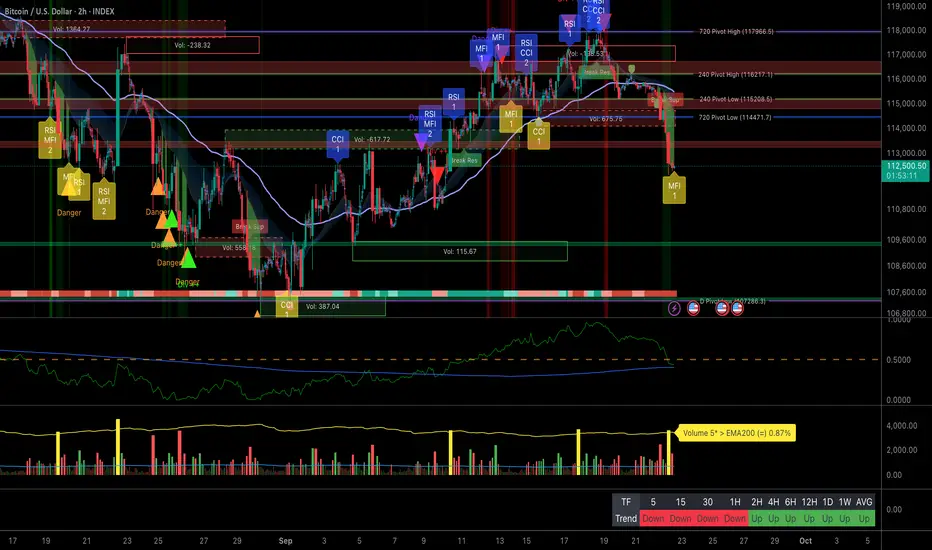The width and height of the screenshot is (932, 550).
Task: Select the blue CCI 1 signal label
Action: click(338, 144)
